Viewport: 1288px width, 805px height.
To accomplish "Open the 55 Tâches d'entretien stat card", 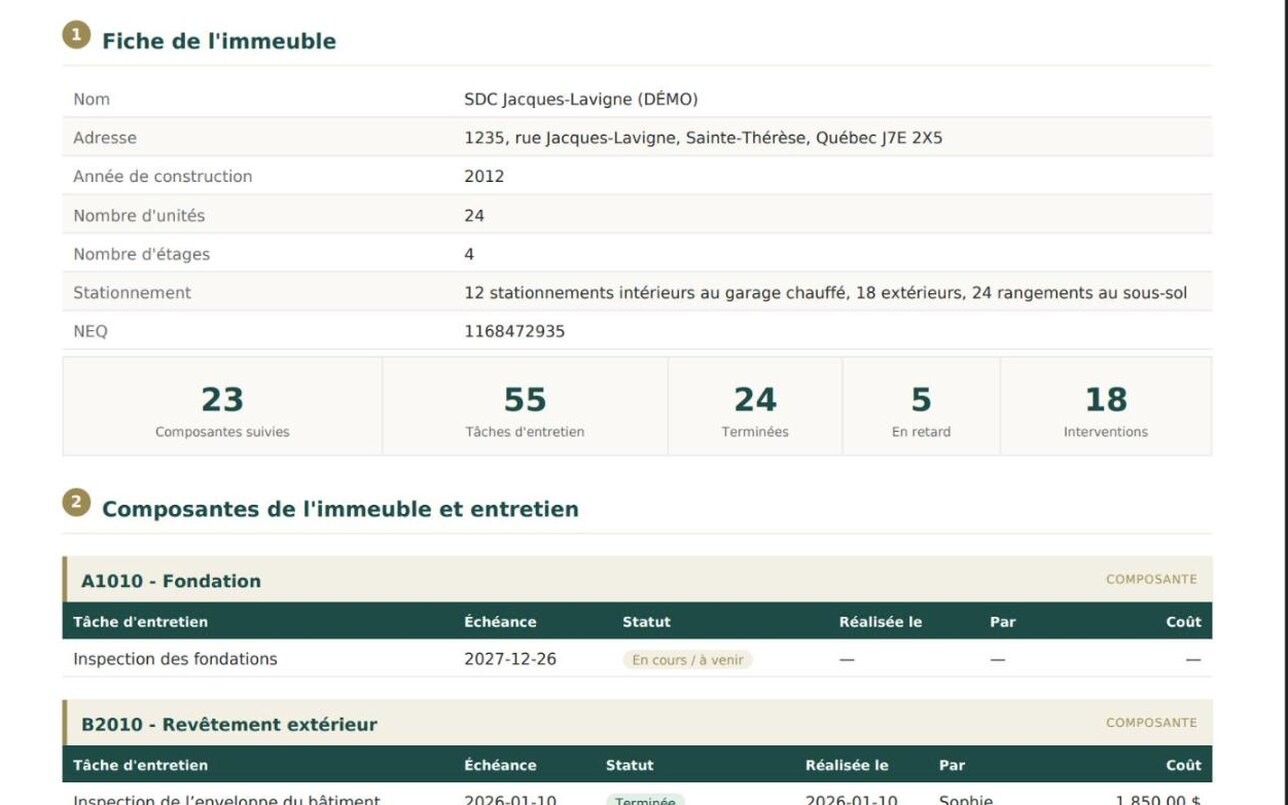I will [x=525, y=407].
